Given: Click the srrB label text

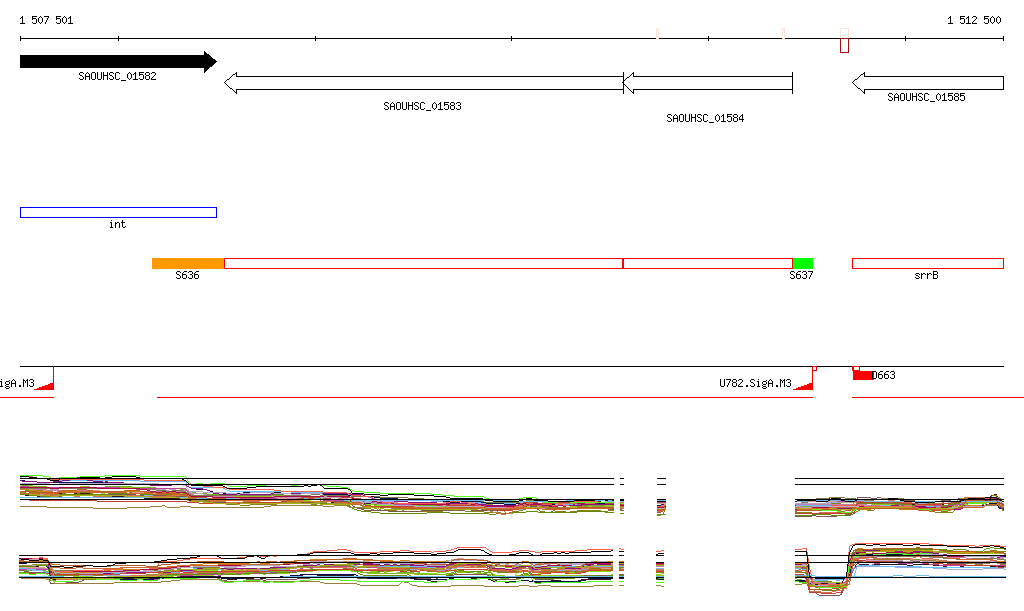Looking at the screenshot, I should point(927,275).
